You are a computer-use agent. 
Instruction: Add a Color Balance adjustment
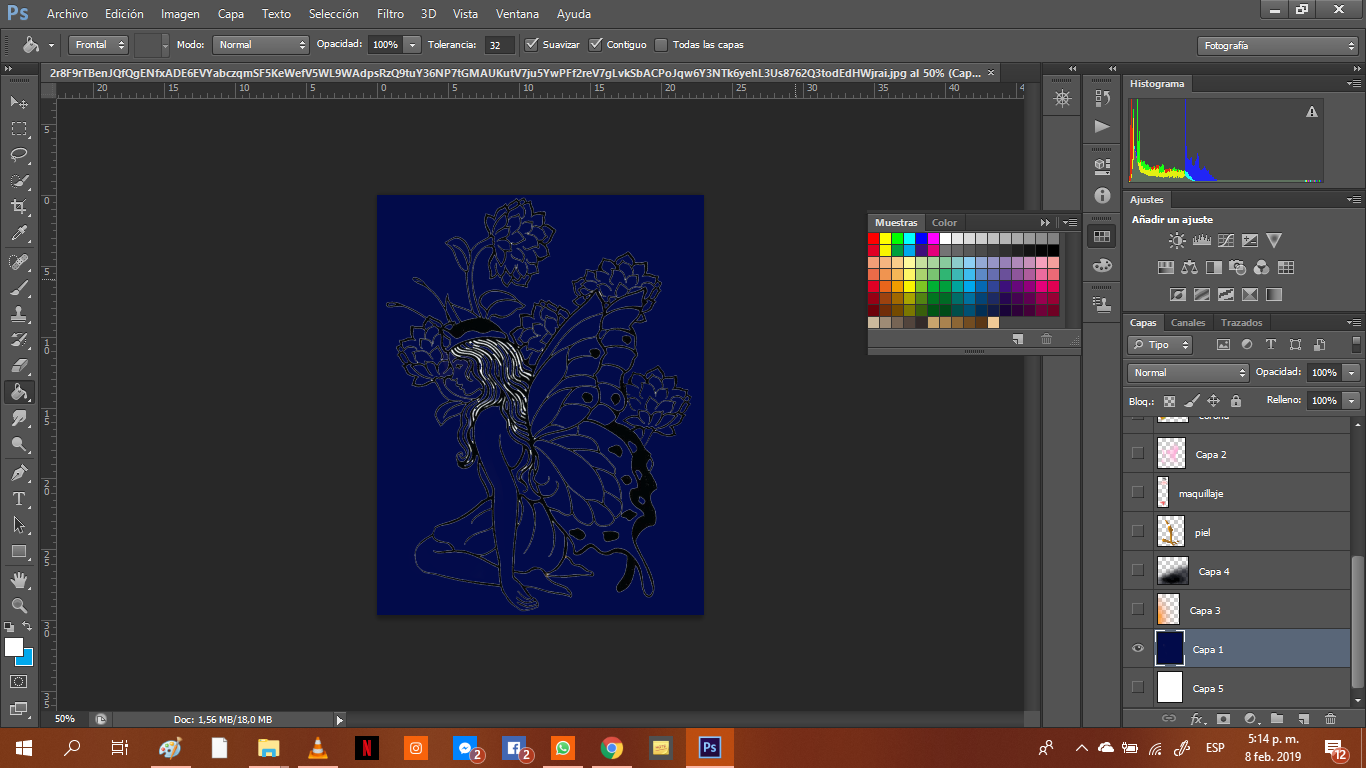pos(1189,268)
